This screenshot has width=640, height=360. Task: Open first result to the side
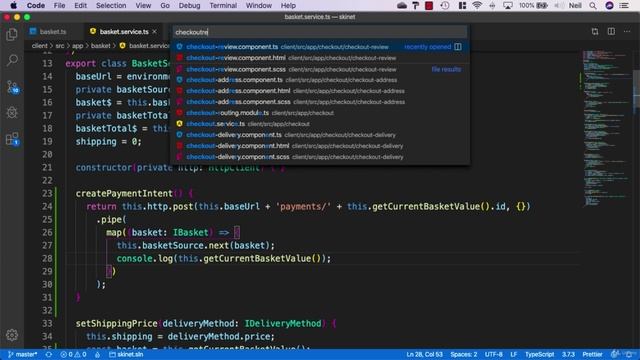pos(458,47)
